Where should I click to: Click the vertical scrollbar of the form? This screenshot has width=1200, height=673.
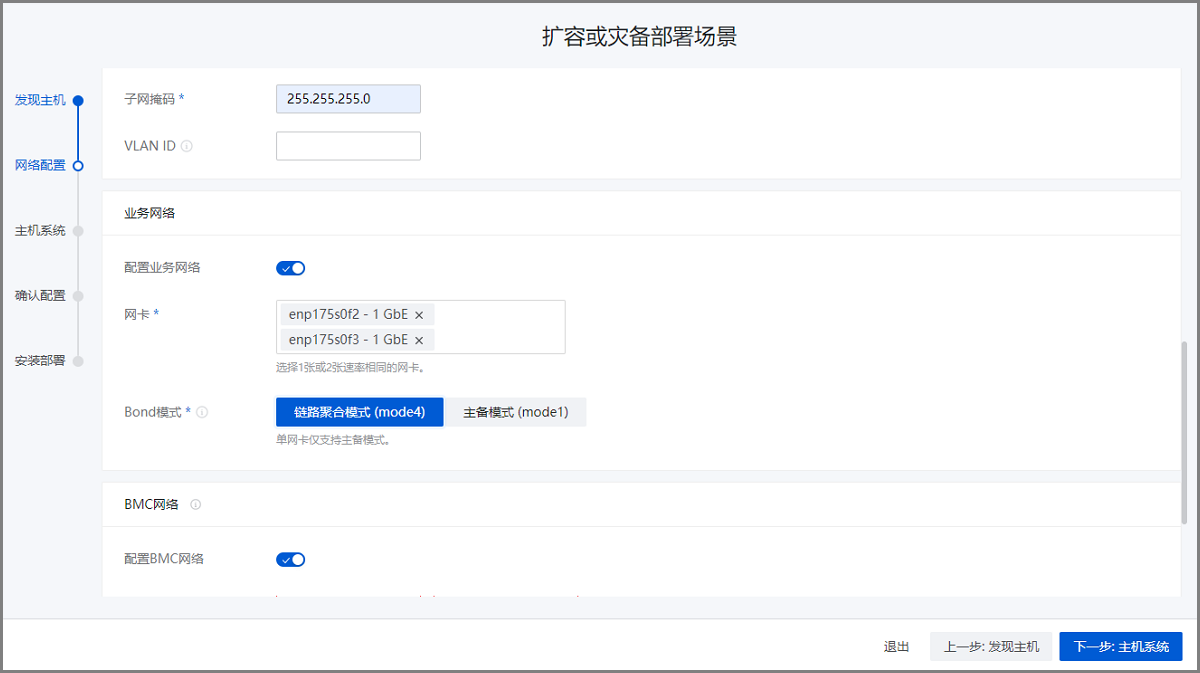(1185, 430)
